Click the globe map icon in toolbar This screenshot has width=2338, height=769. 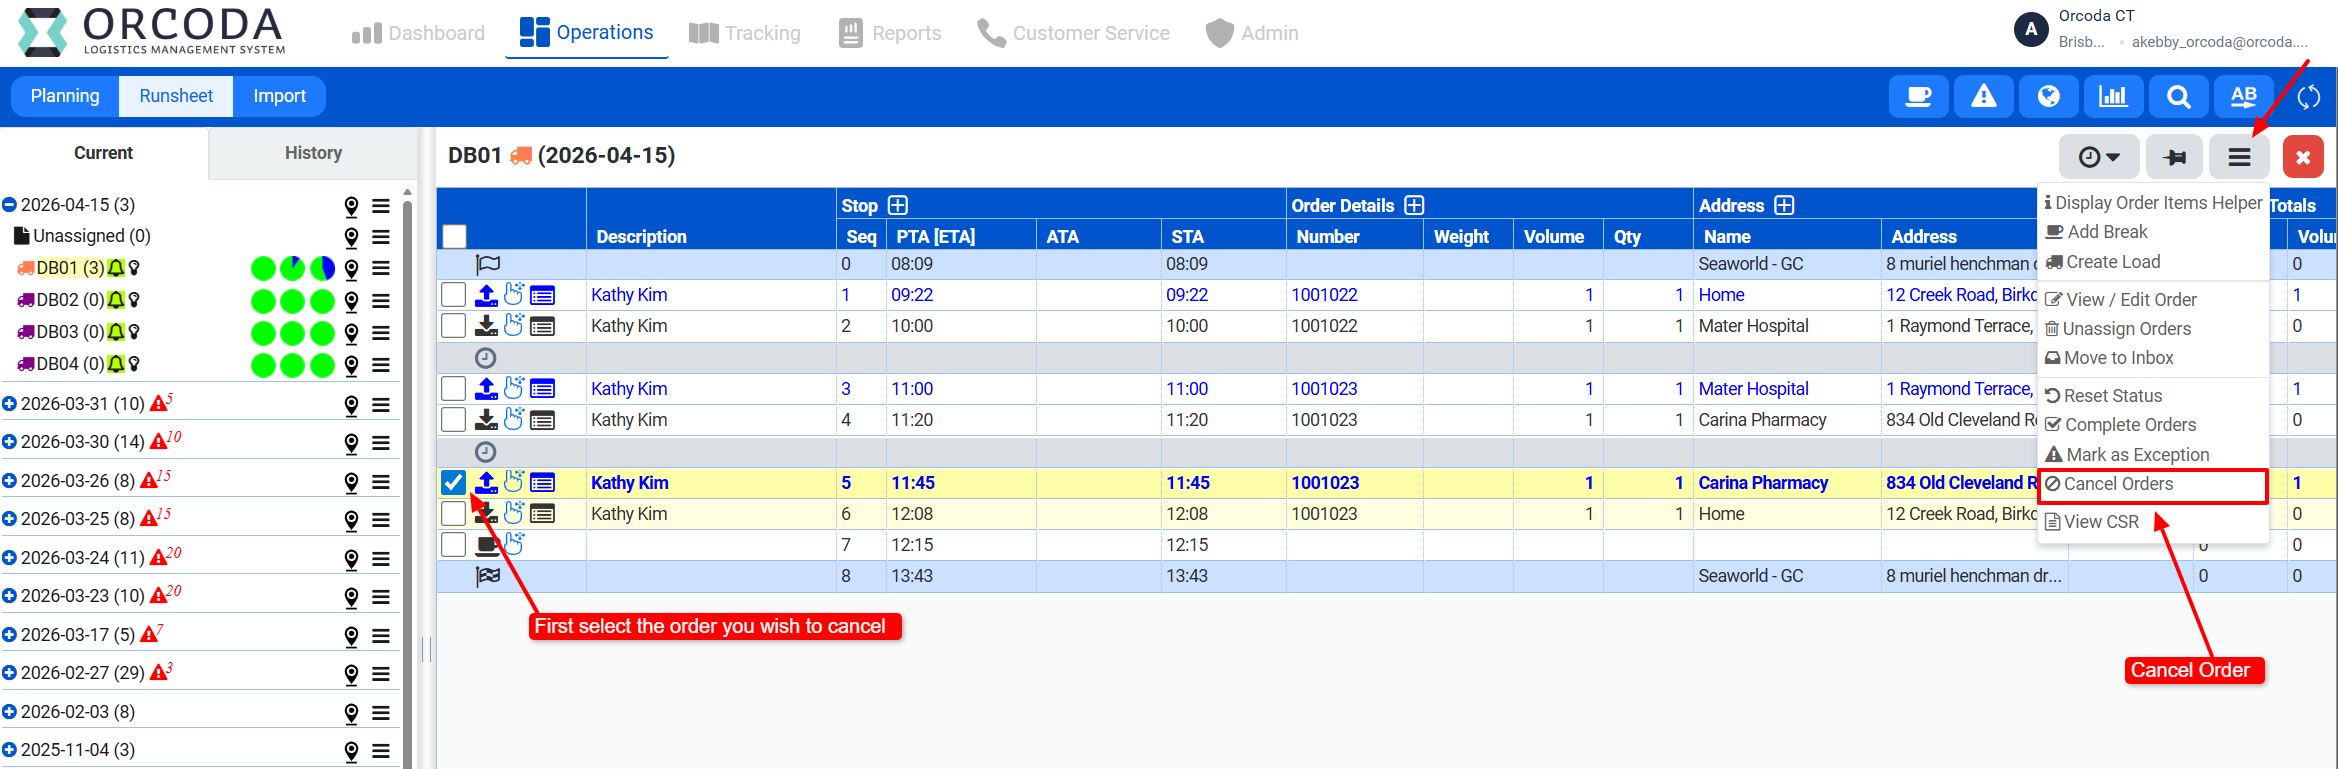pos(2048,97)
